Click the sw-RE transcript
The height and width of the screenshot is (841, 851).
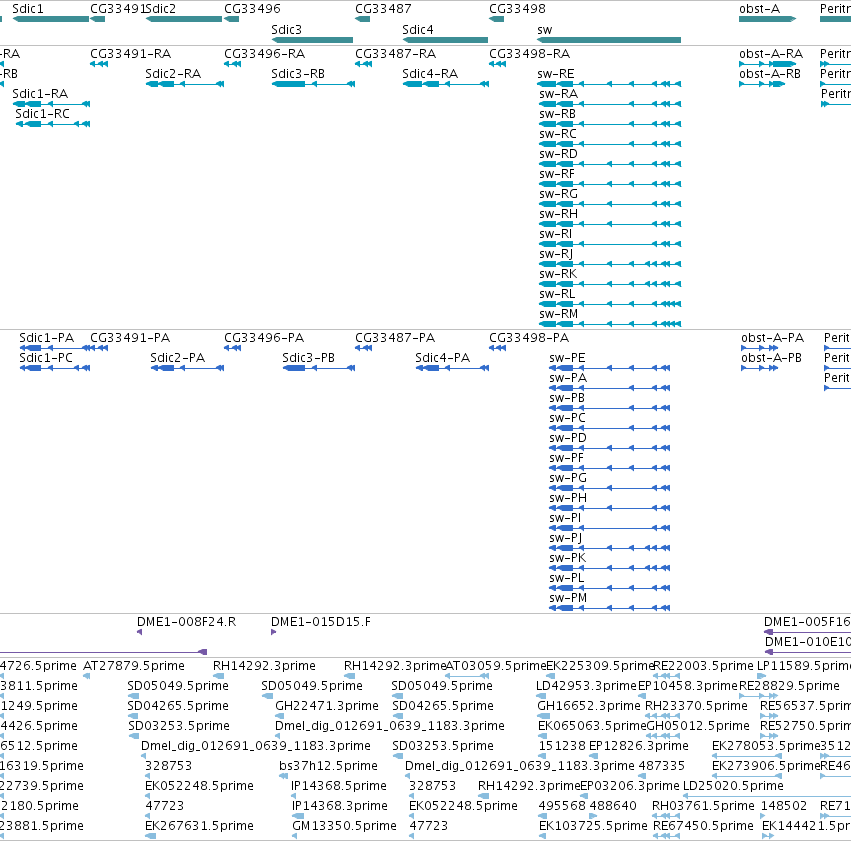pyautogui.click(x=609, y=84)
